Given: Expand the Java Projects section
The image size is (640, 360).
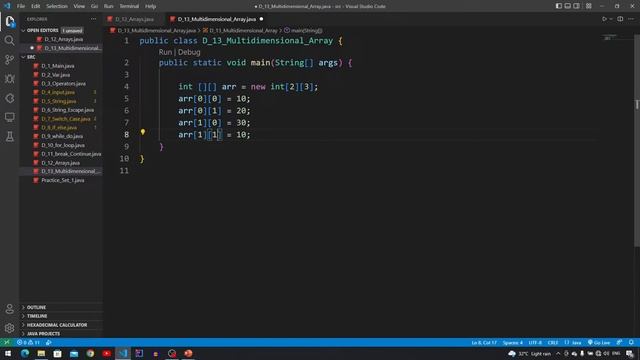Looking at the screenshot, I should [61, 334].
